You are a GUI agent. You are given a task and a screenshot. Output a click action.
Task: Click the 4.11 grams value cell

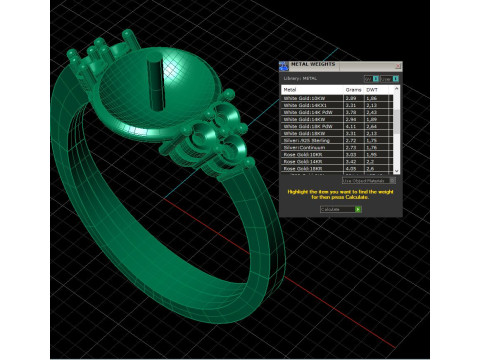(354, 126)
